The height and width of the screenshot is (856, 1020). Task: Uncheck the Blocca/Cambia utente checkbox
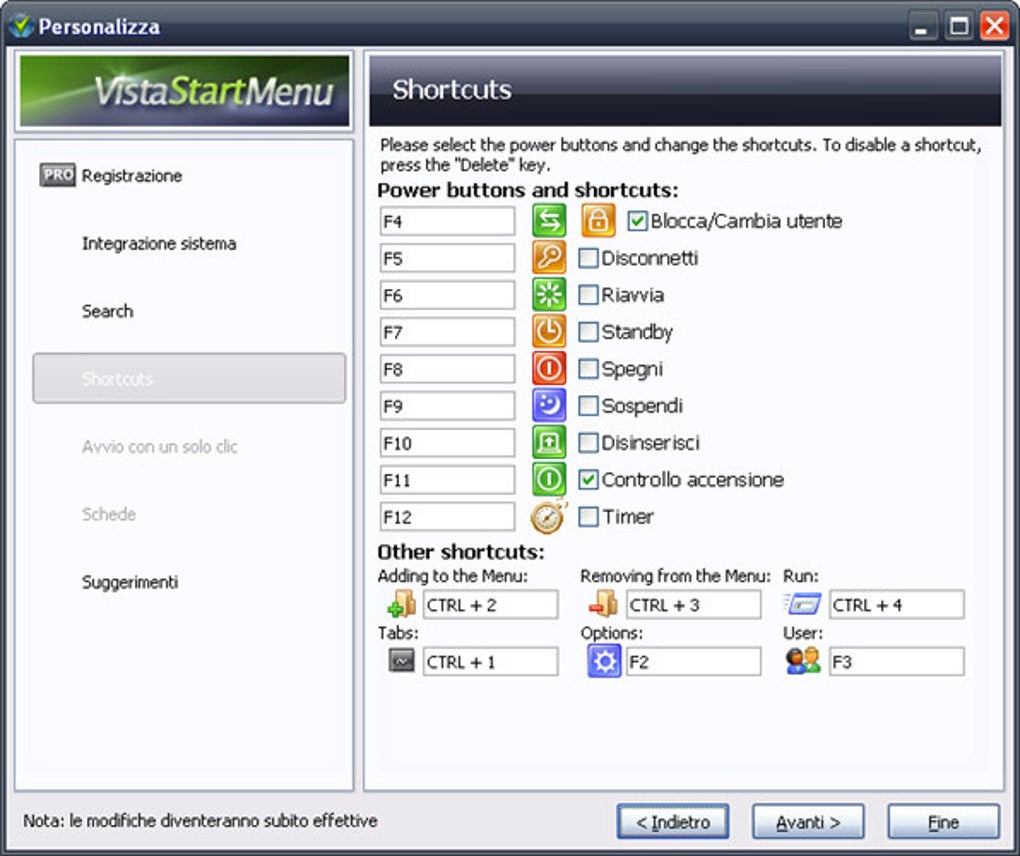pyautogui.click(x=638, y=221)
